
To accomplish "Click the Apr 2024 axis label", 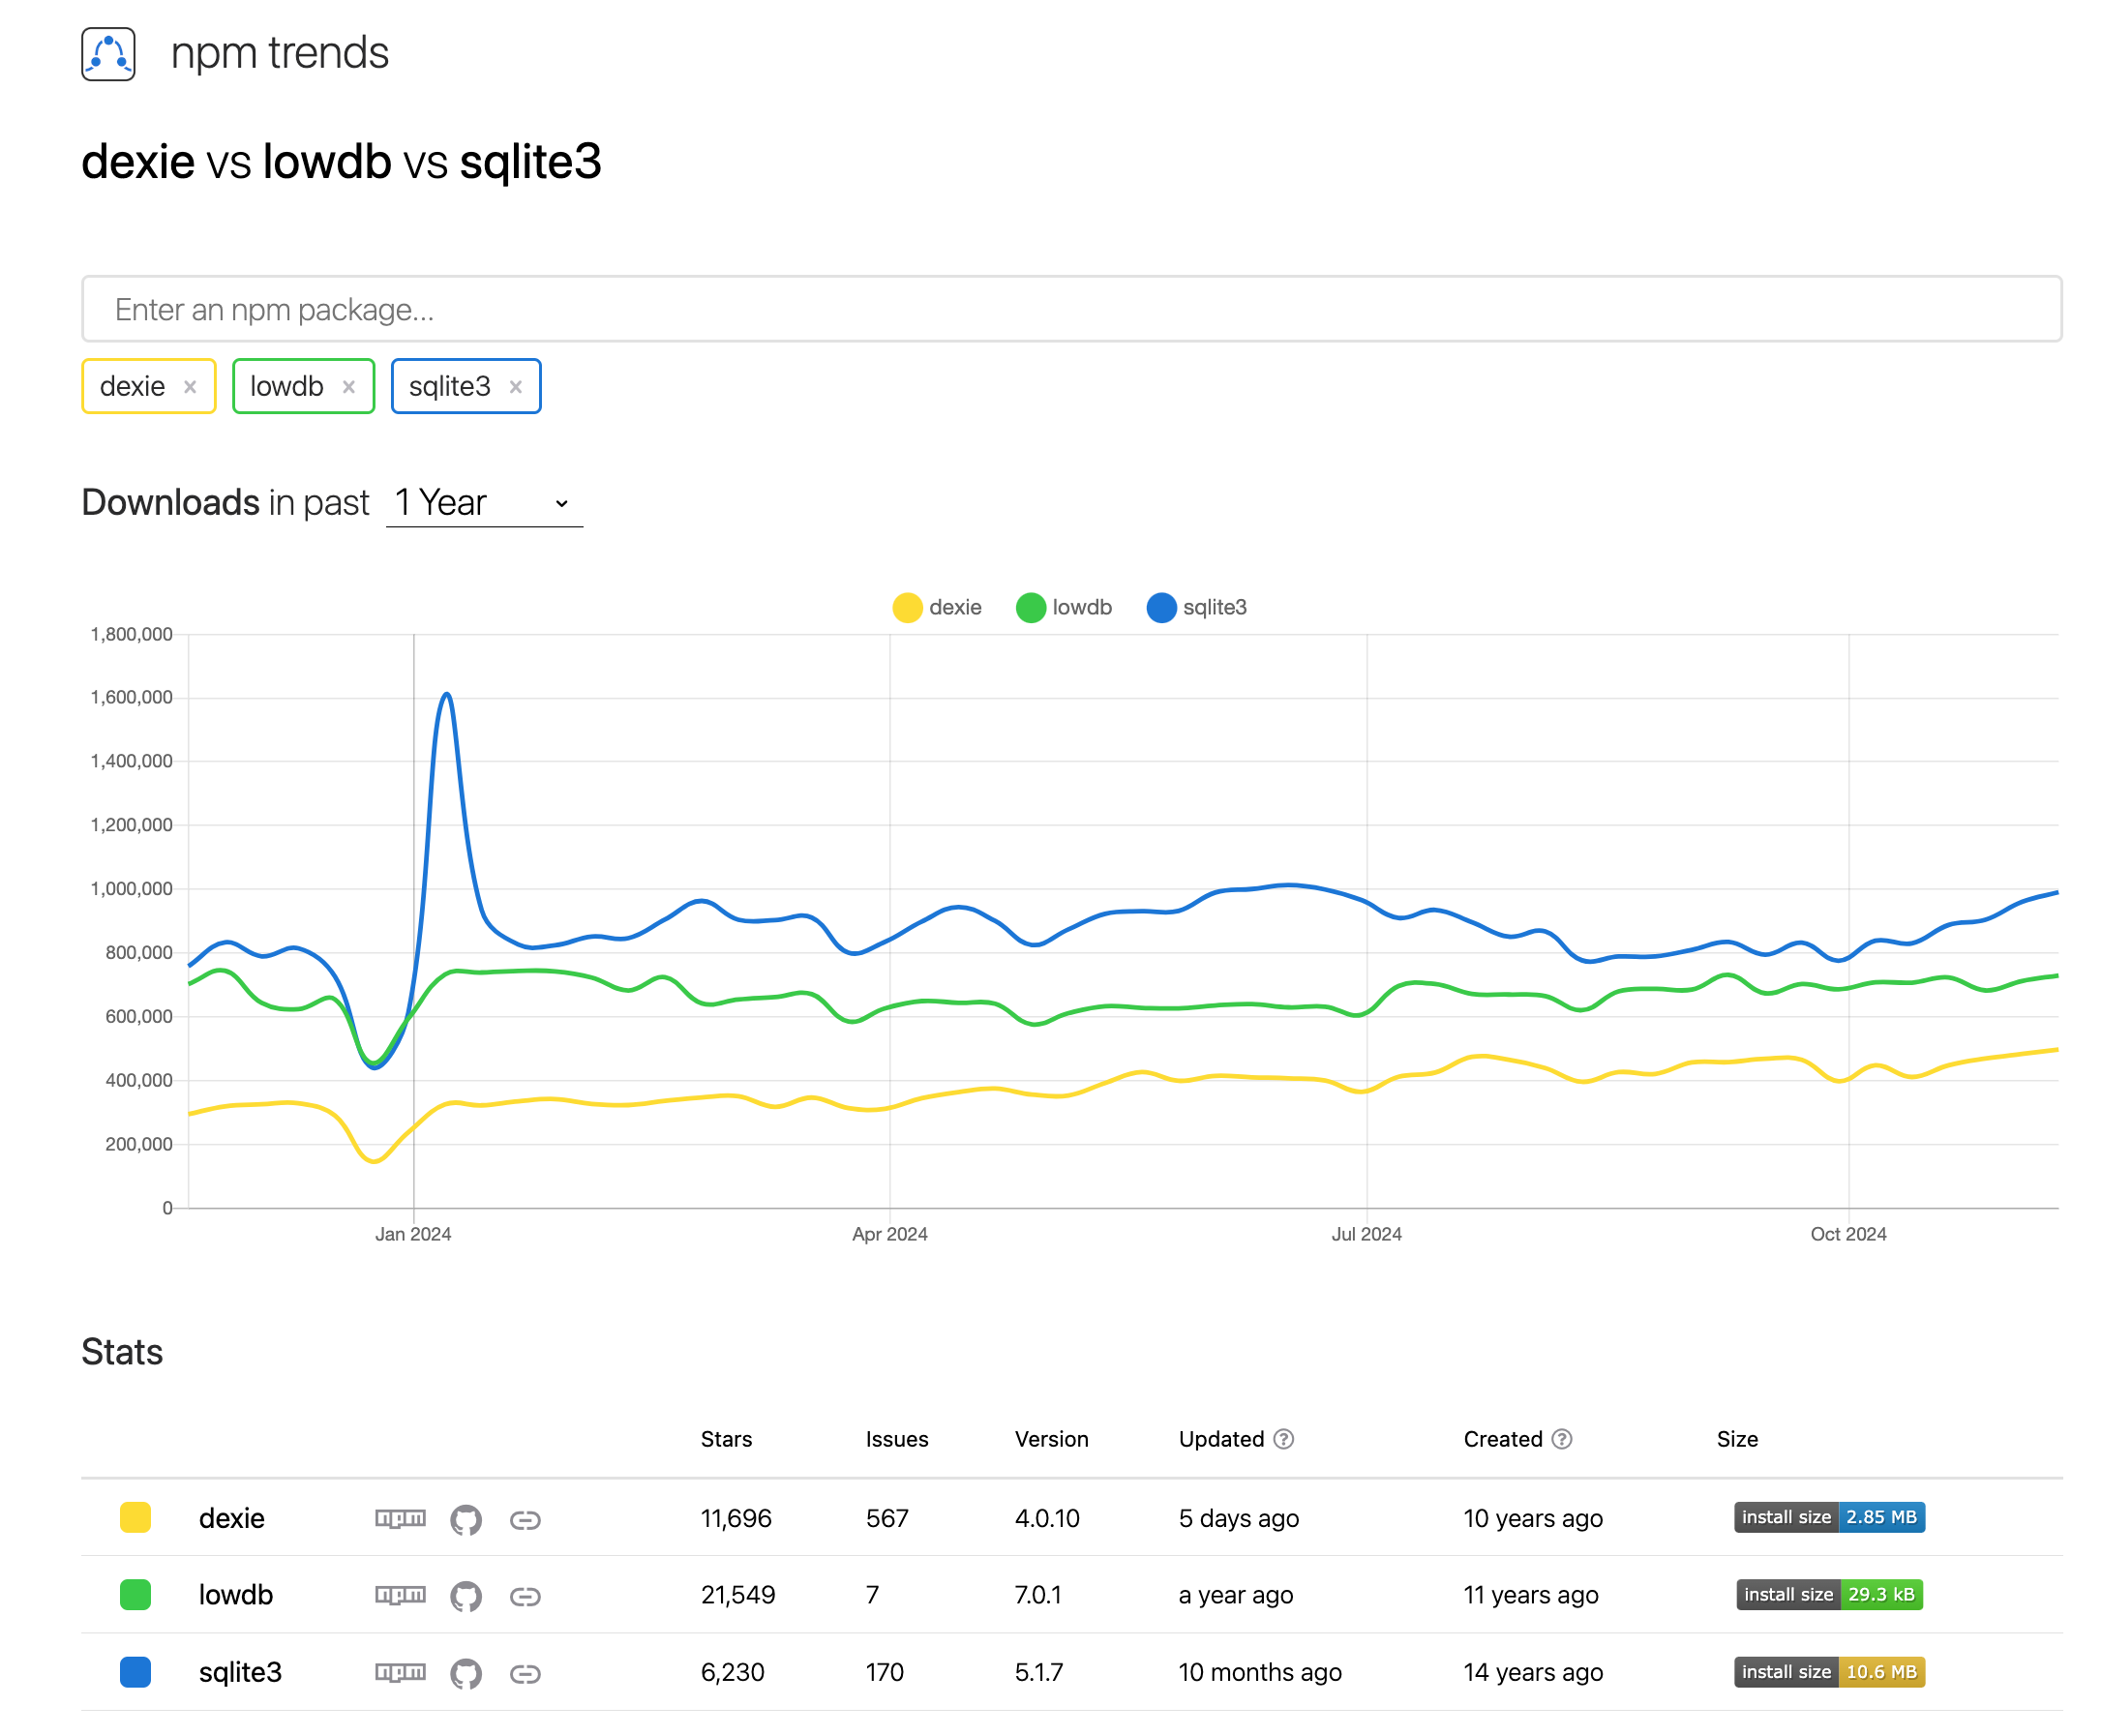I will [x=889, y=1234].
